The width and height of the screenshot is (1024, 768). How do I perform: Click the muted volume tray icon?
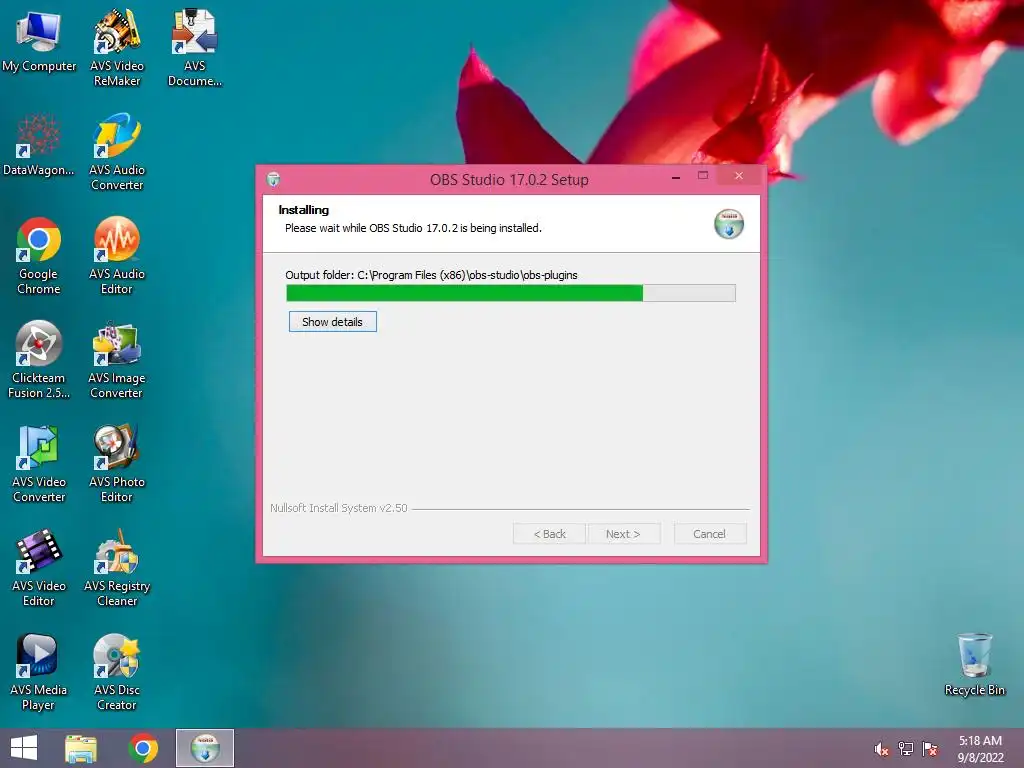pos(882,749)
